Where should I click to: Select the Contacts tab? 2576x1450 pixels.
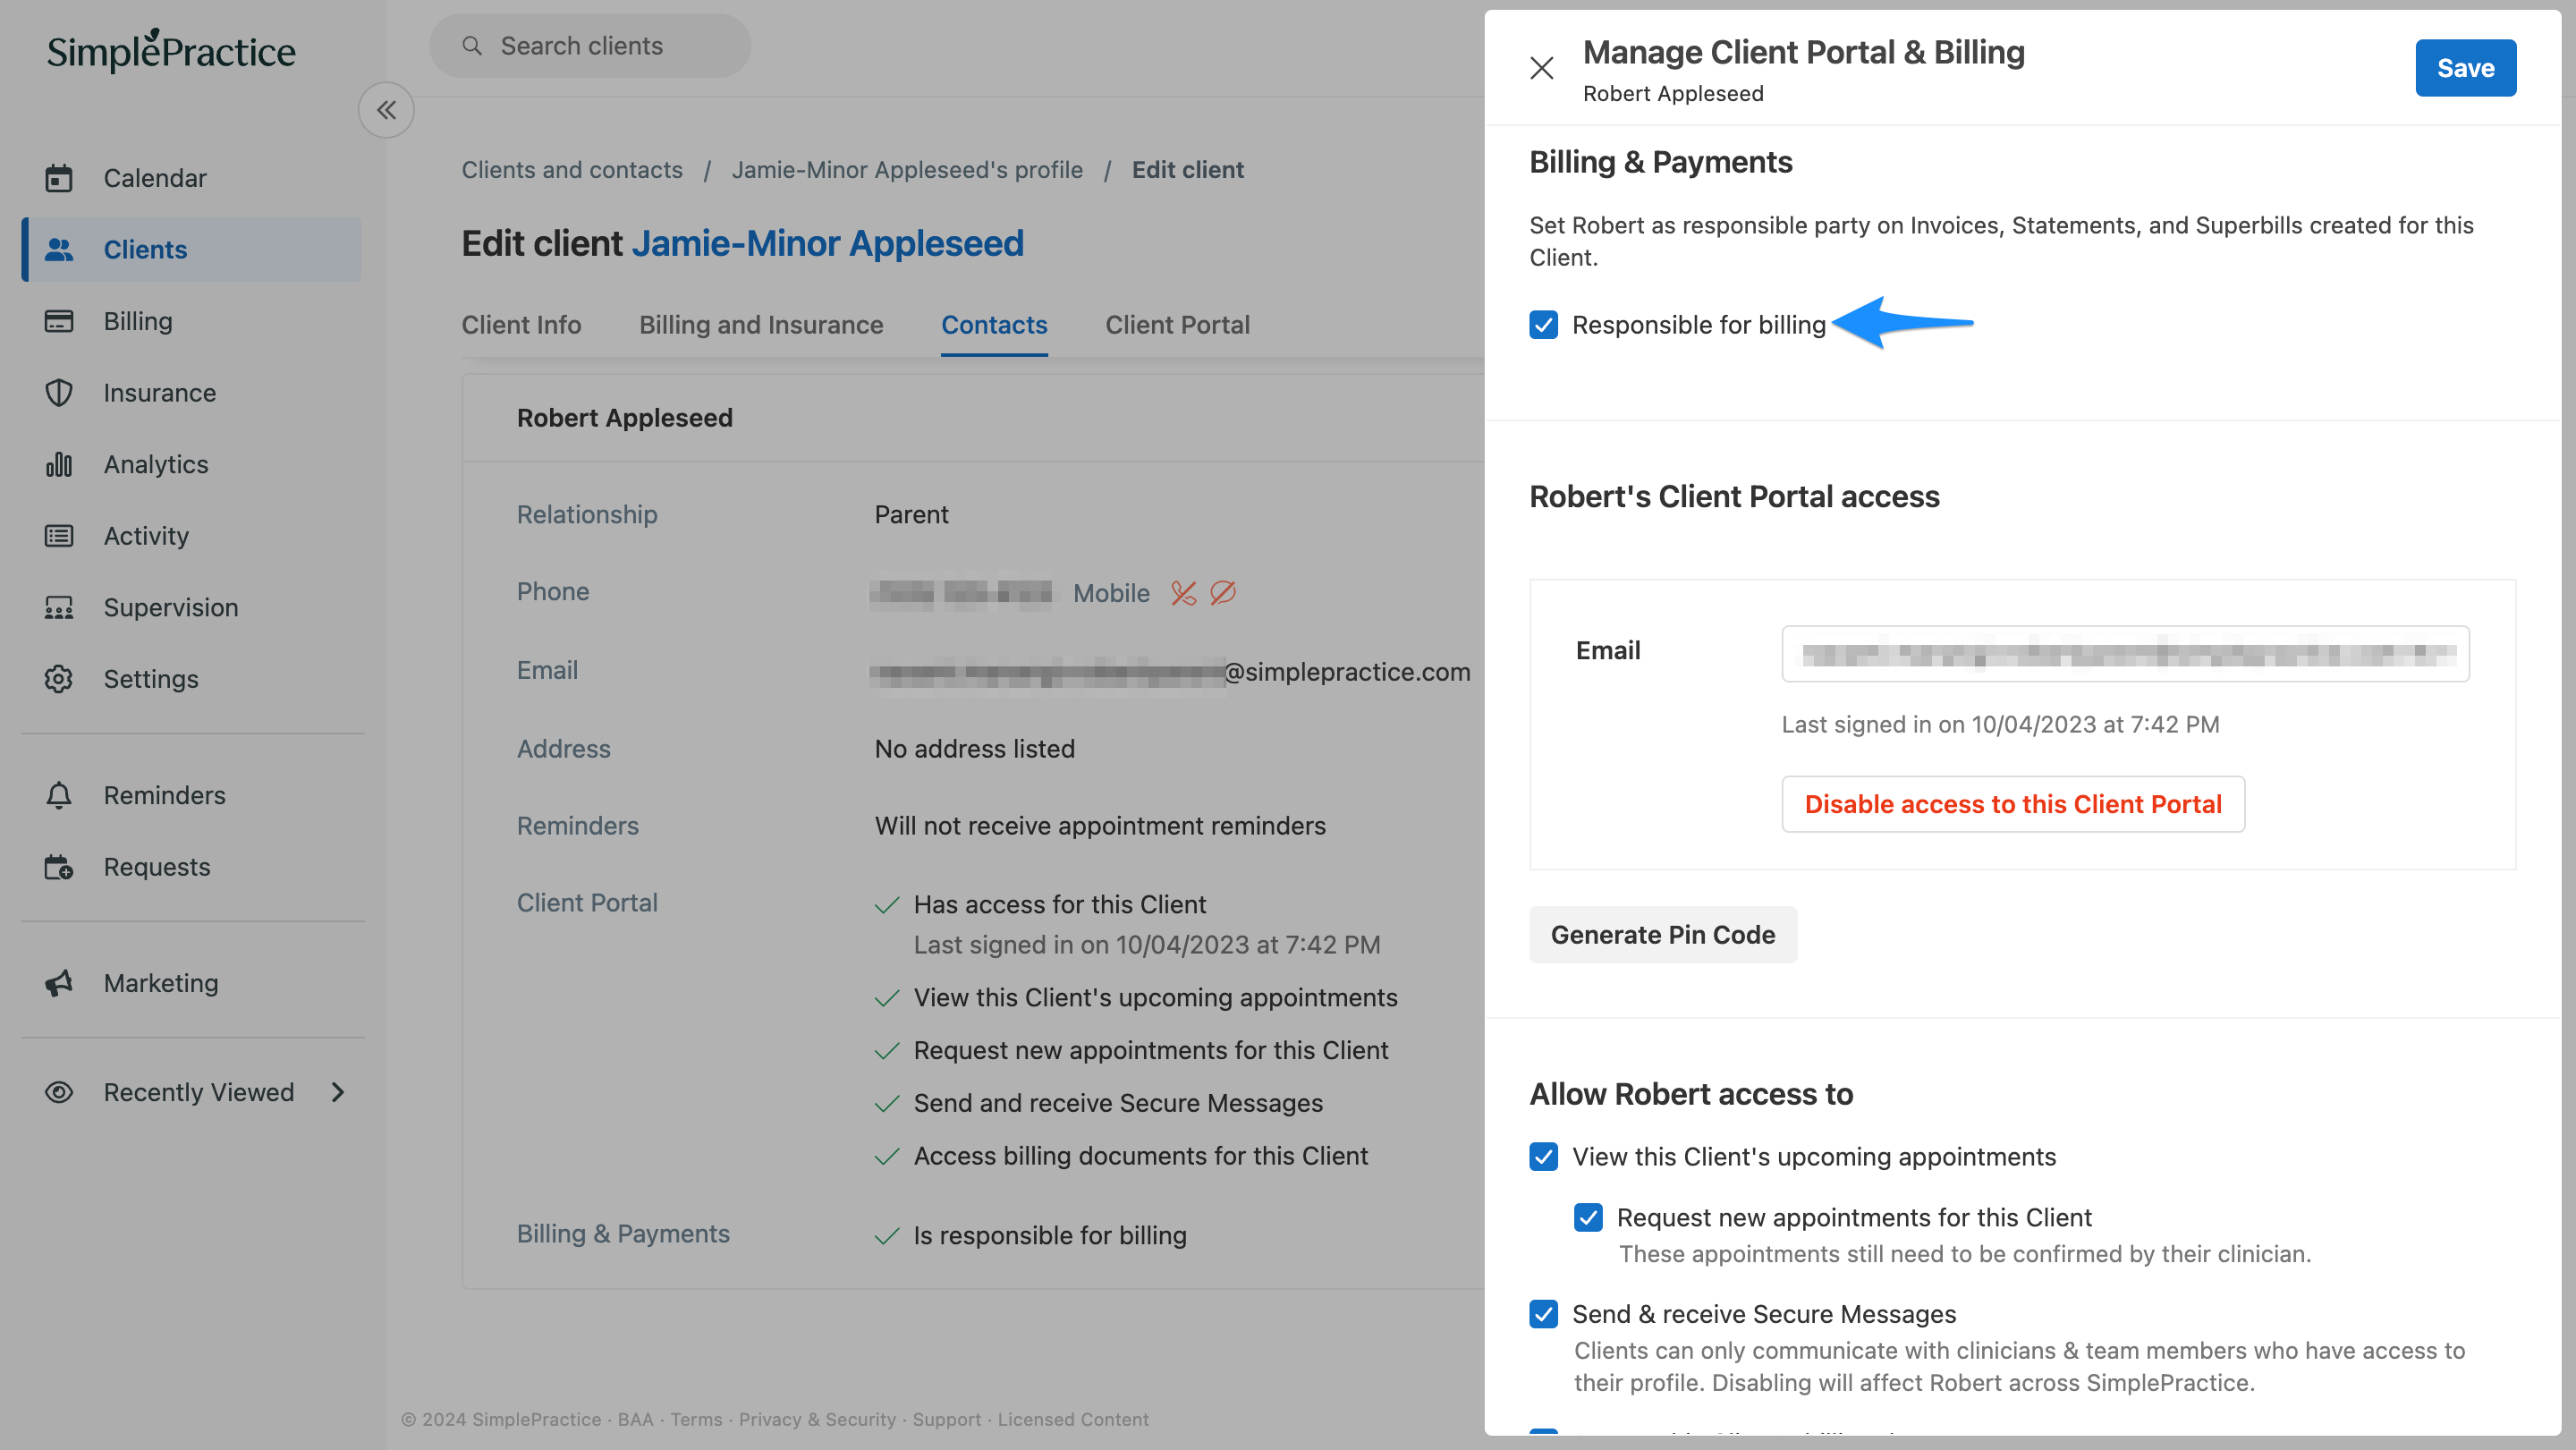[x=994, y=325]
